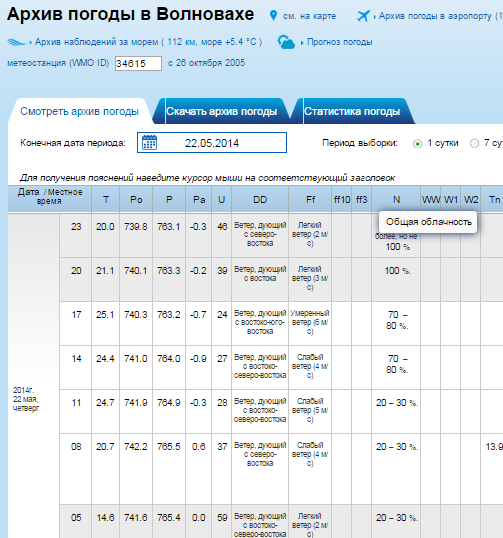Click Pa value -0.9 in hour 14 row
503x538 pixels.
pyautogui.click(x=198, y=359)
